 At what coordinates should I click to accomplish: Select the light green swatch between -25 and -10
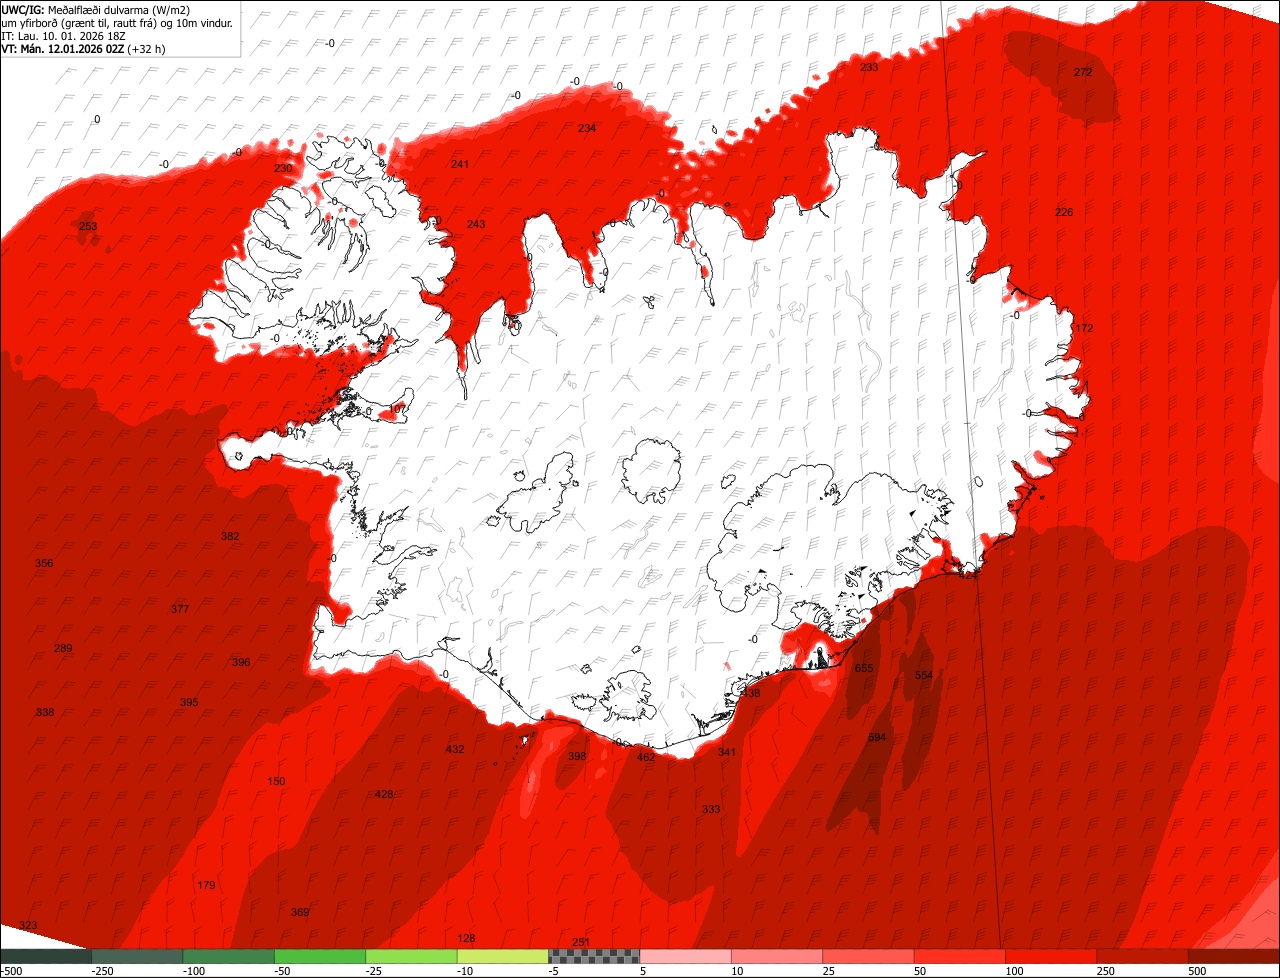pyautogui.click(x=411, y=956)
